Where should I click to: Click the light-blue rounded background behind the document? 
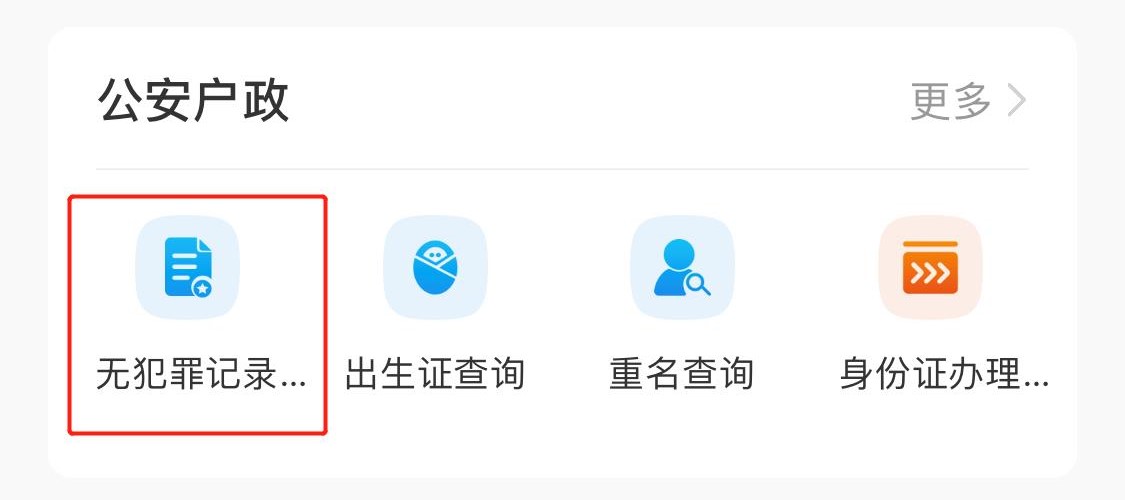coord(188,268)
